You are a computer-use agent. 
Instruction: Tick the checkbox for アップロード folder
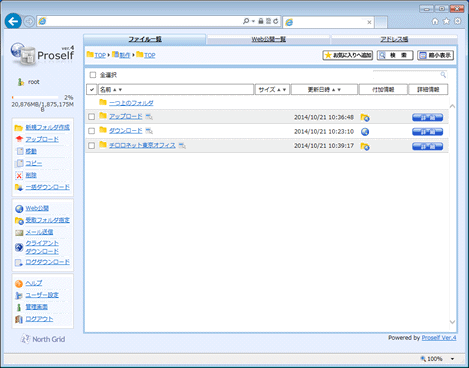click(91, 117)
